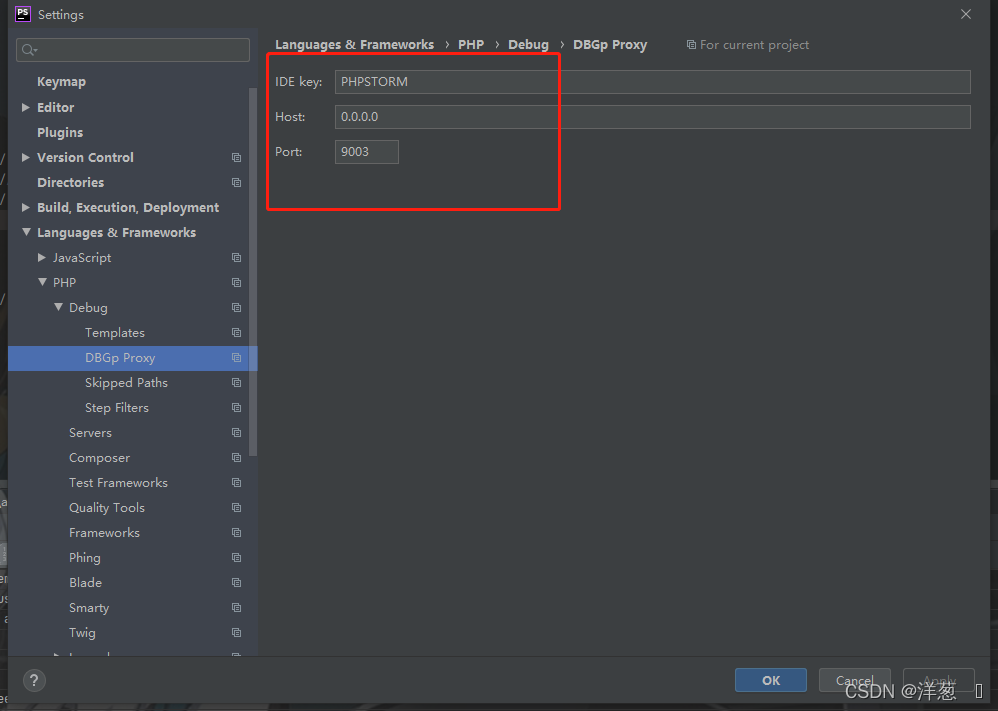Viewport: 998px width, 711px height.
Task: Open the Keymap settings page
Action: pyautogui.click(x=61, y=81)
